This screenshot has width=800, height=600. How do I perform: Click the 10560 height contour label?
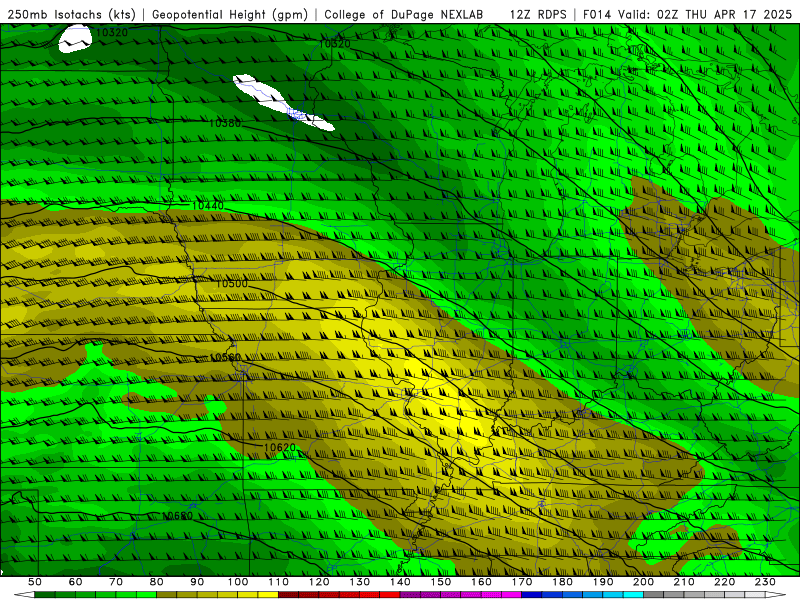tap(225, 357)
